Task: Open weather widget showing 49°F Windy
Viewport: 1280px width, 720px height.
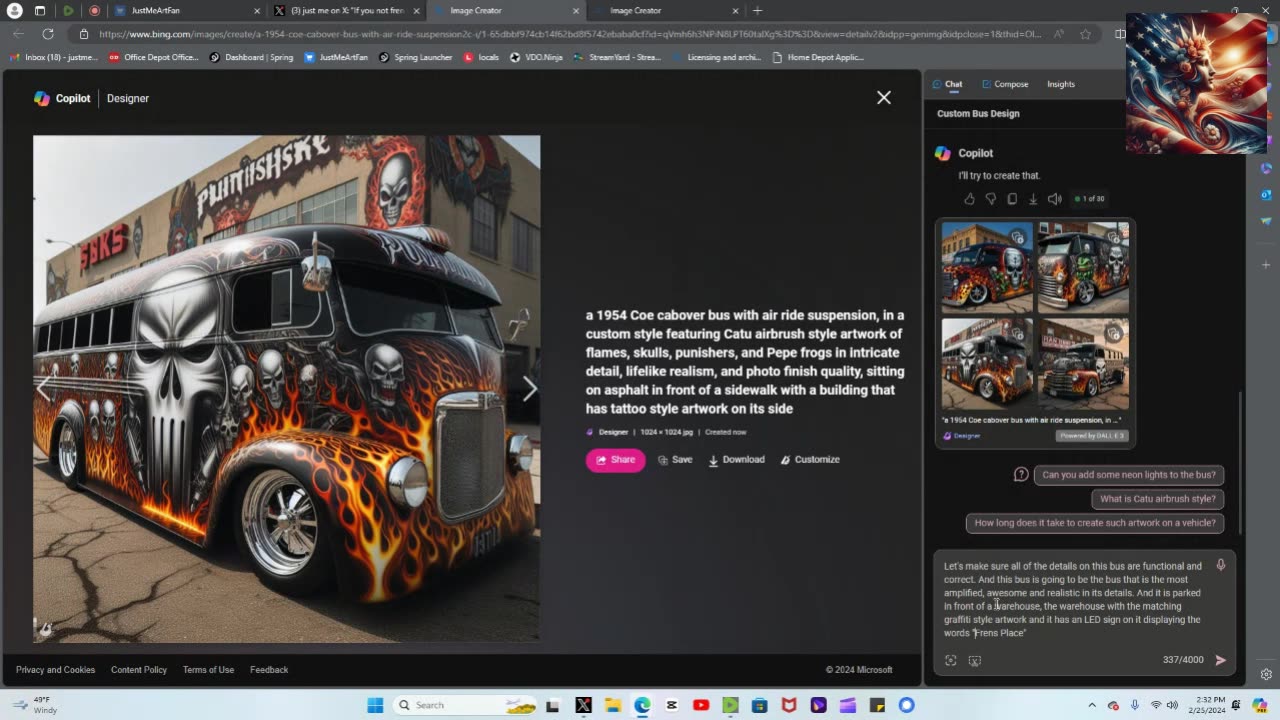Action: coord(35,705)
